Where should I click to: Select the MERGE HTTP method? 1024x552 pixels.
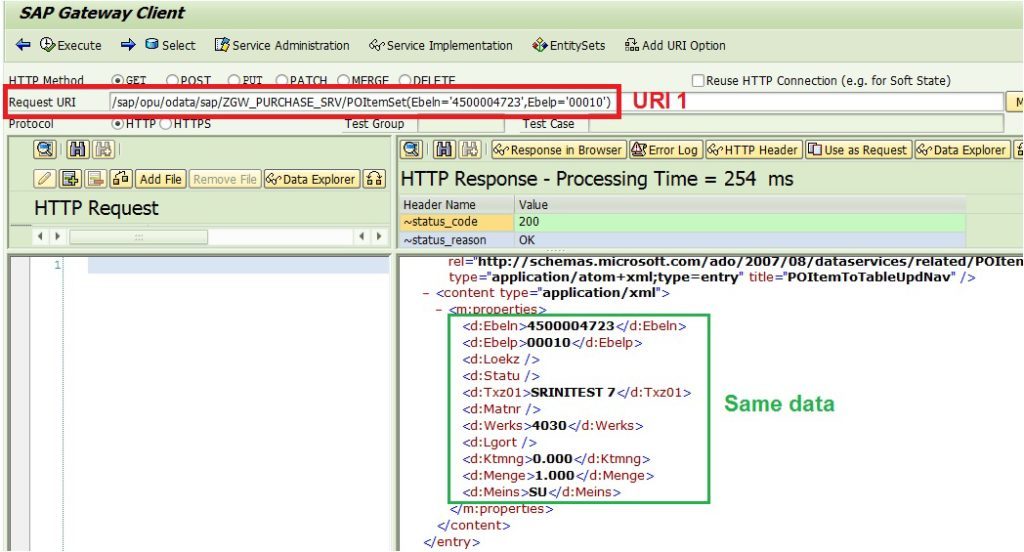point(343,80)
